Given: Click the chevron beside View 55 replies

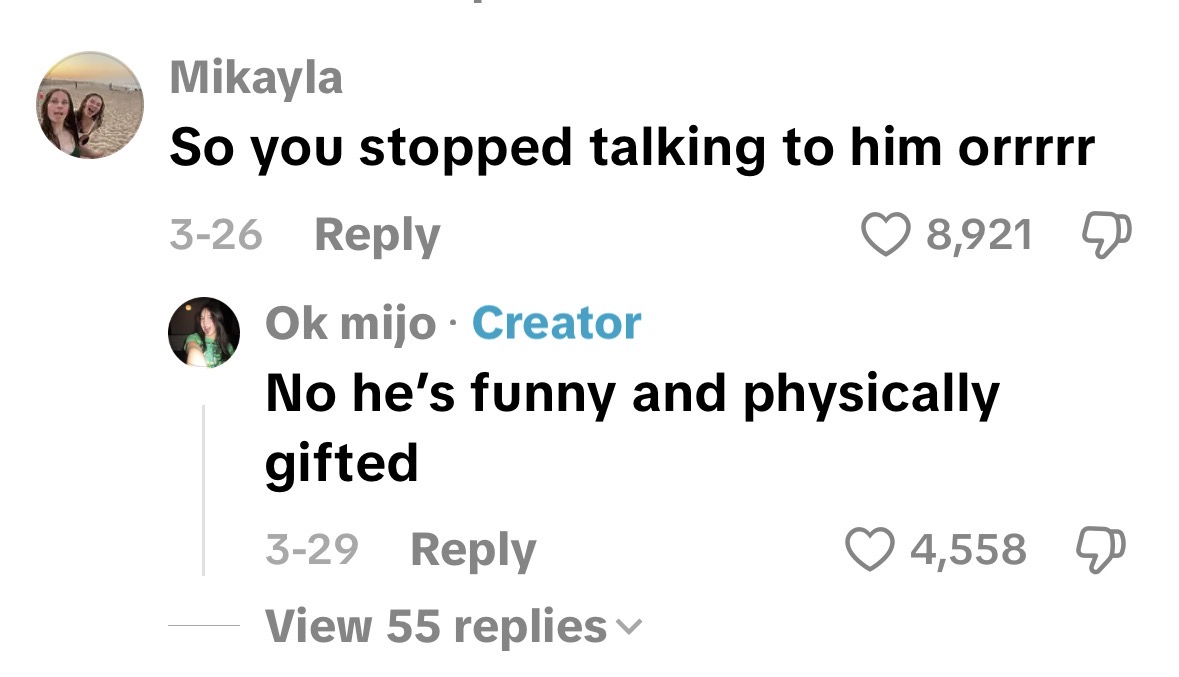Looking at the screenshot, I should (x=629, y=627).
